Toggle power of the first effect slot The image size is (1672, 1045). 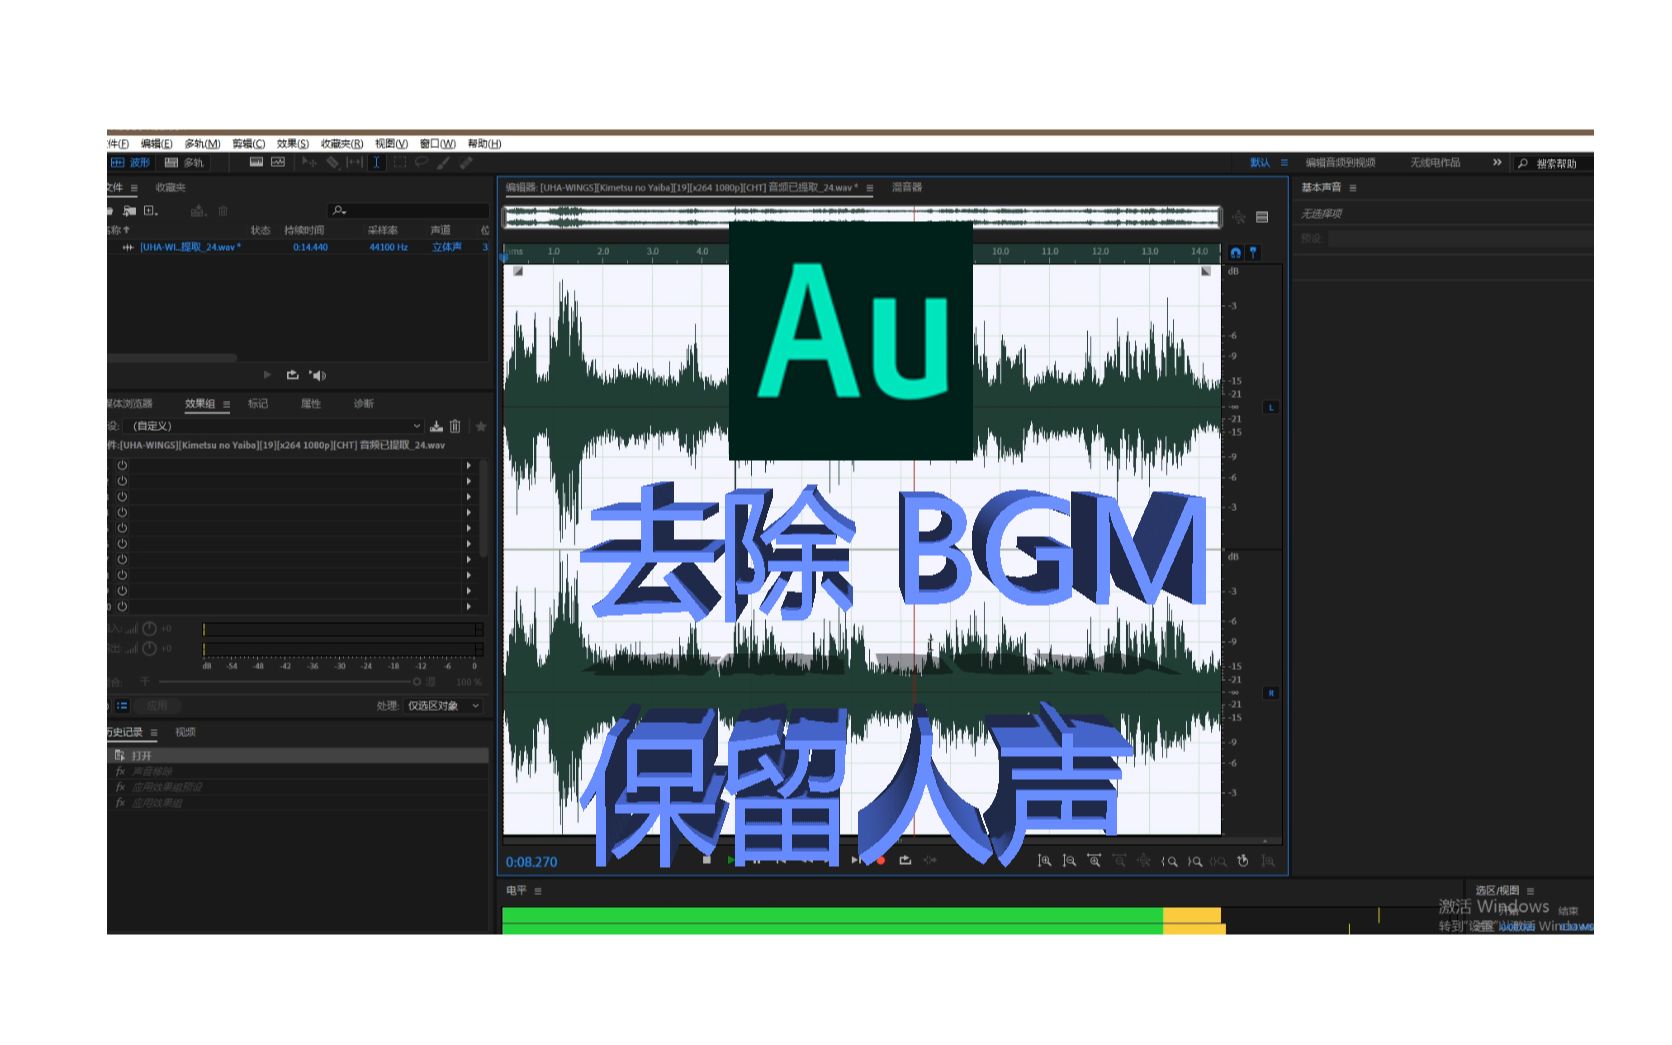122,465
